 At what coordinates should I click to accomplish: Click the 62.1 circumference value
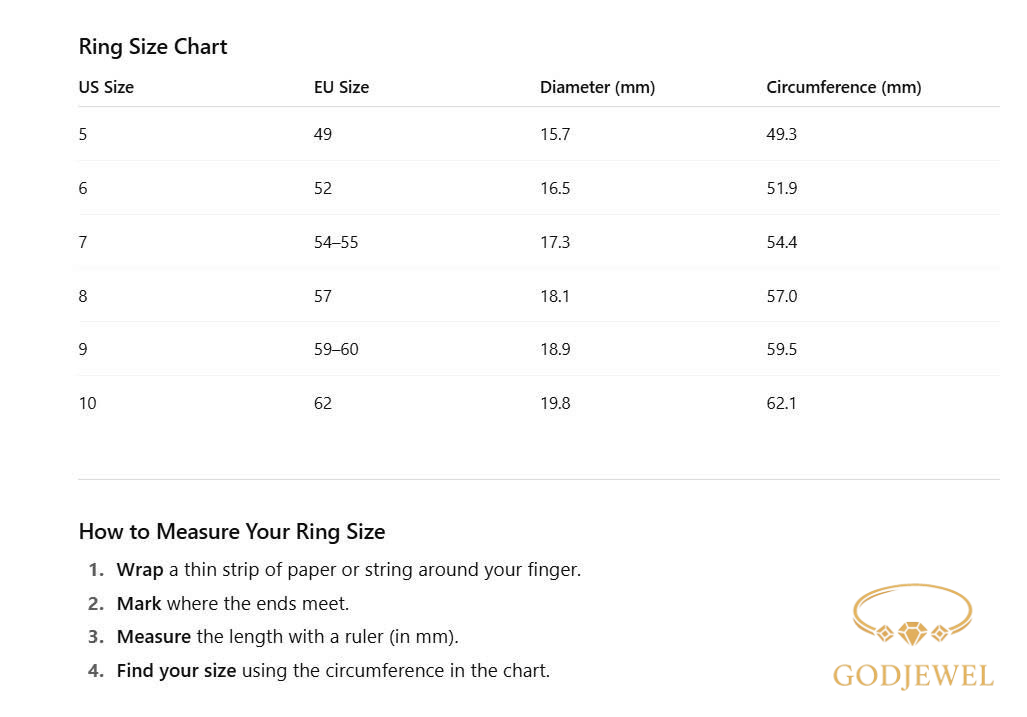[x=781, y=403]
